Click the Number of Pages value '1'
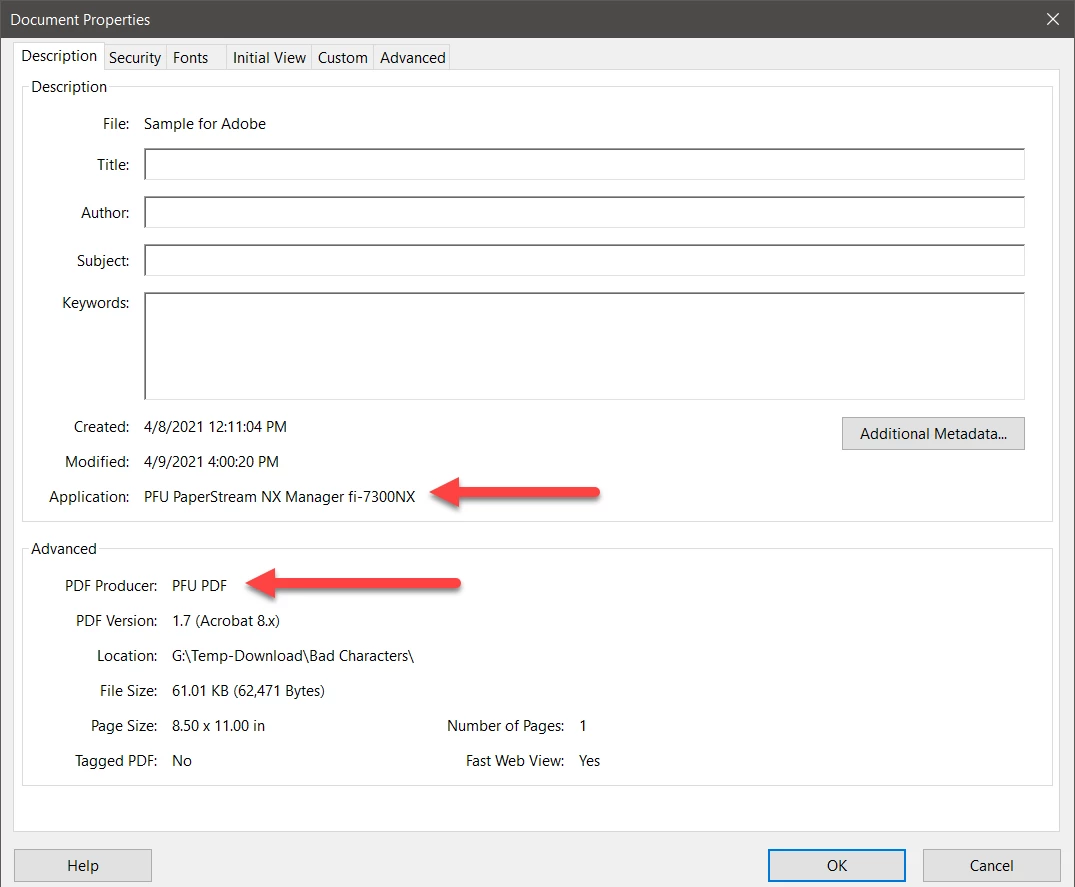This screenshot has height=887, width=1075. tap(583, 726)
